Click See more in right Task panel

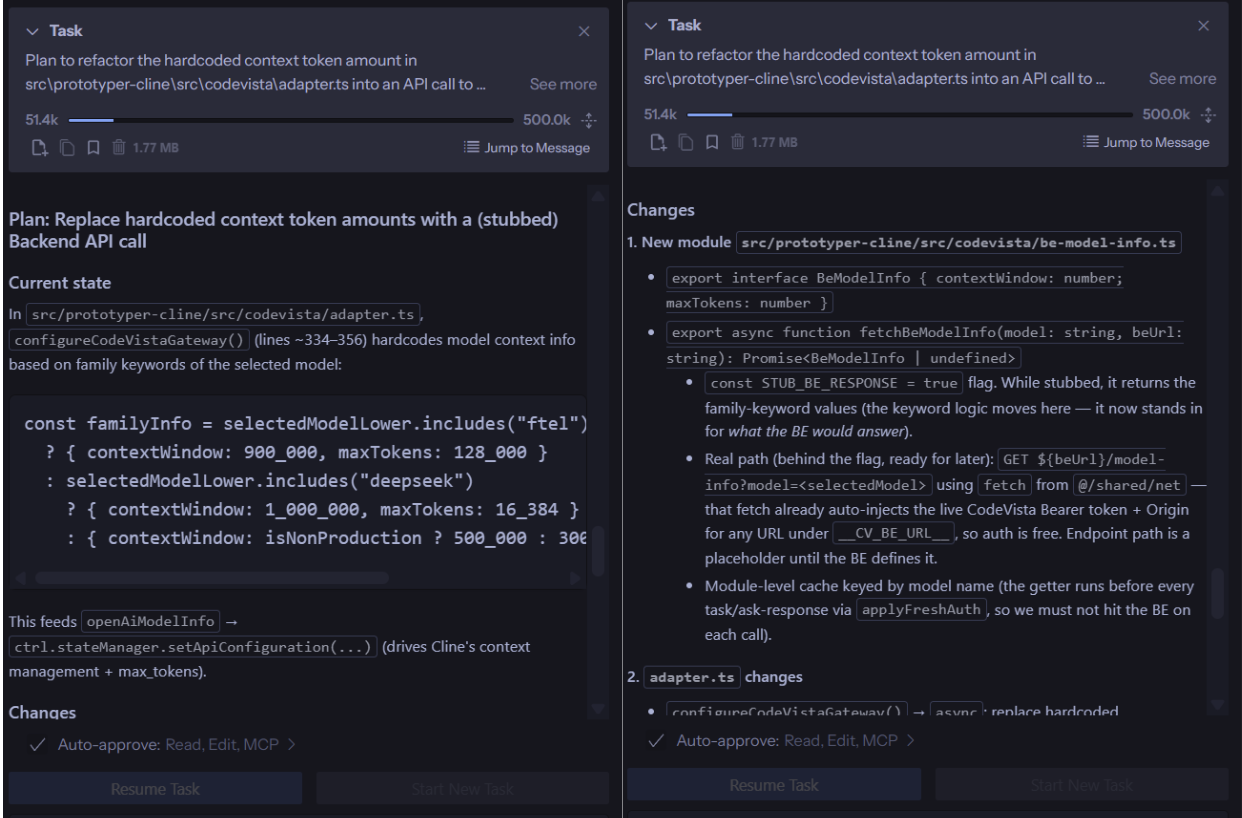[x=1183, y=78]
